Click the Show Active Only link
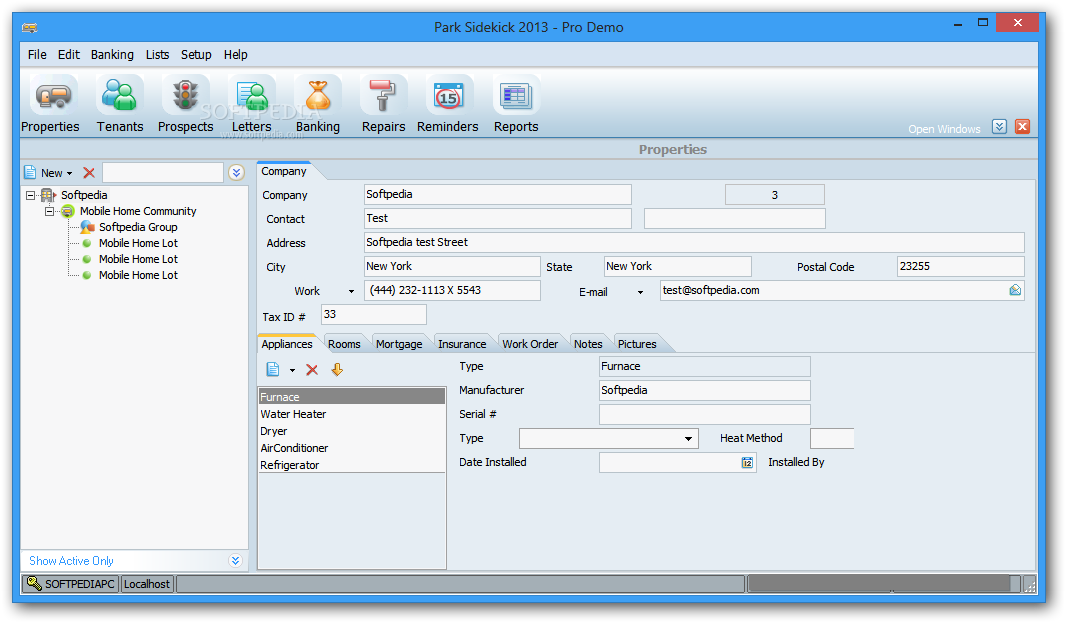The image size is (1066, 623). (x=71, y=560)
